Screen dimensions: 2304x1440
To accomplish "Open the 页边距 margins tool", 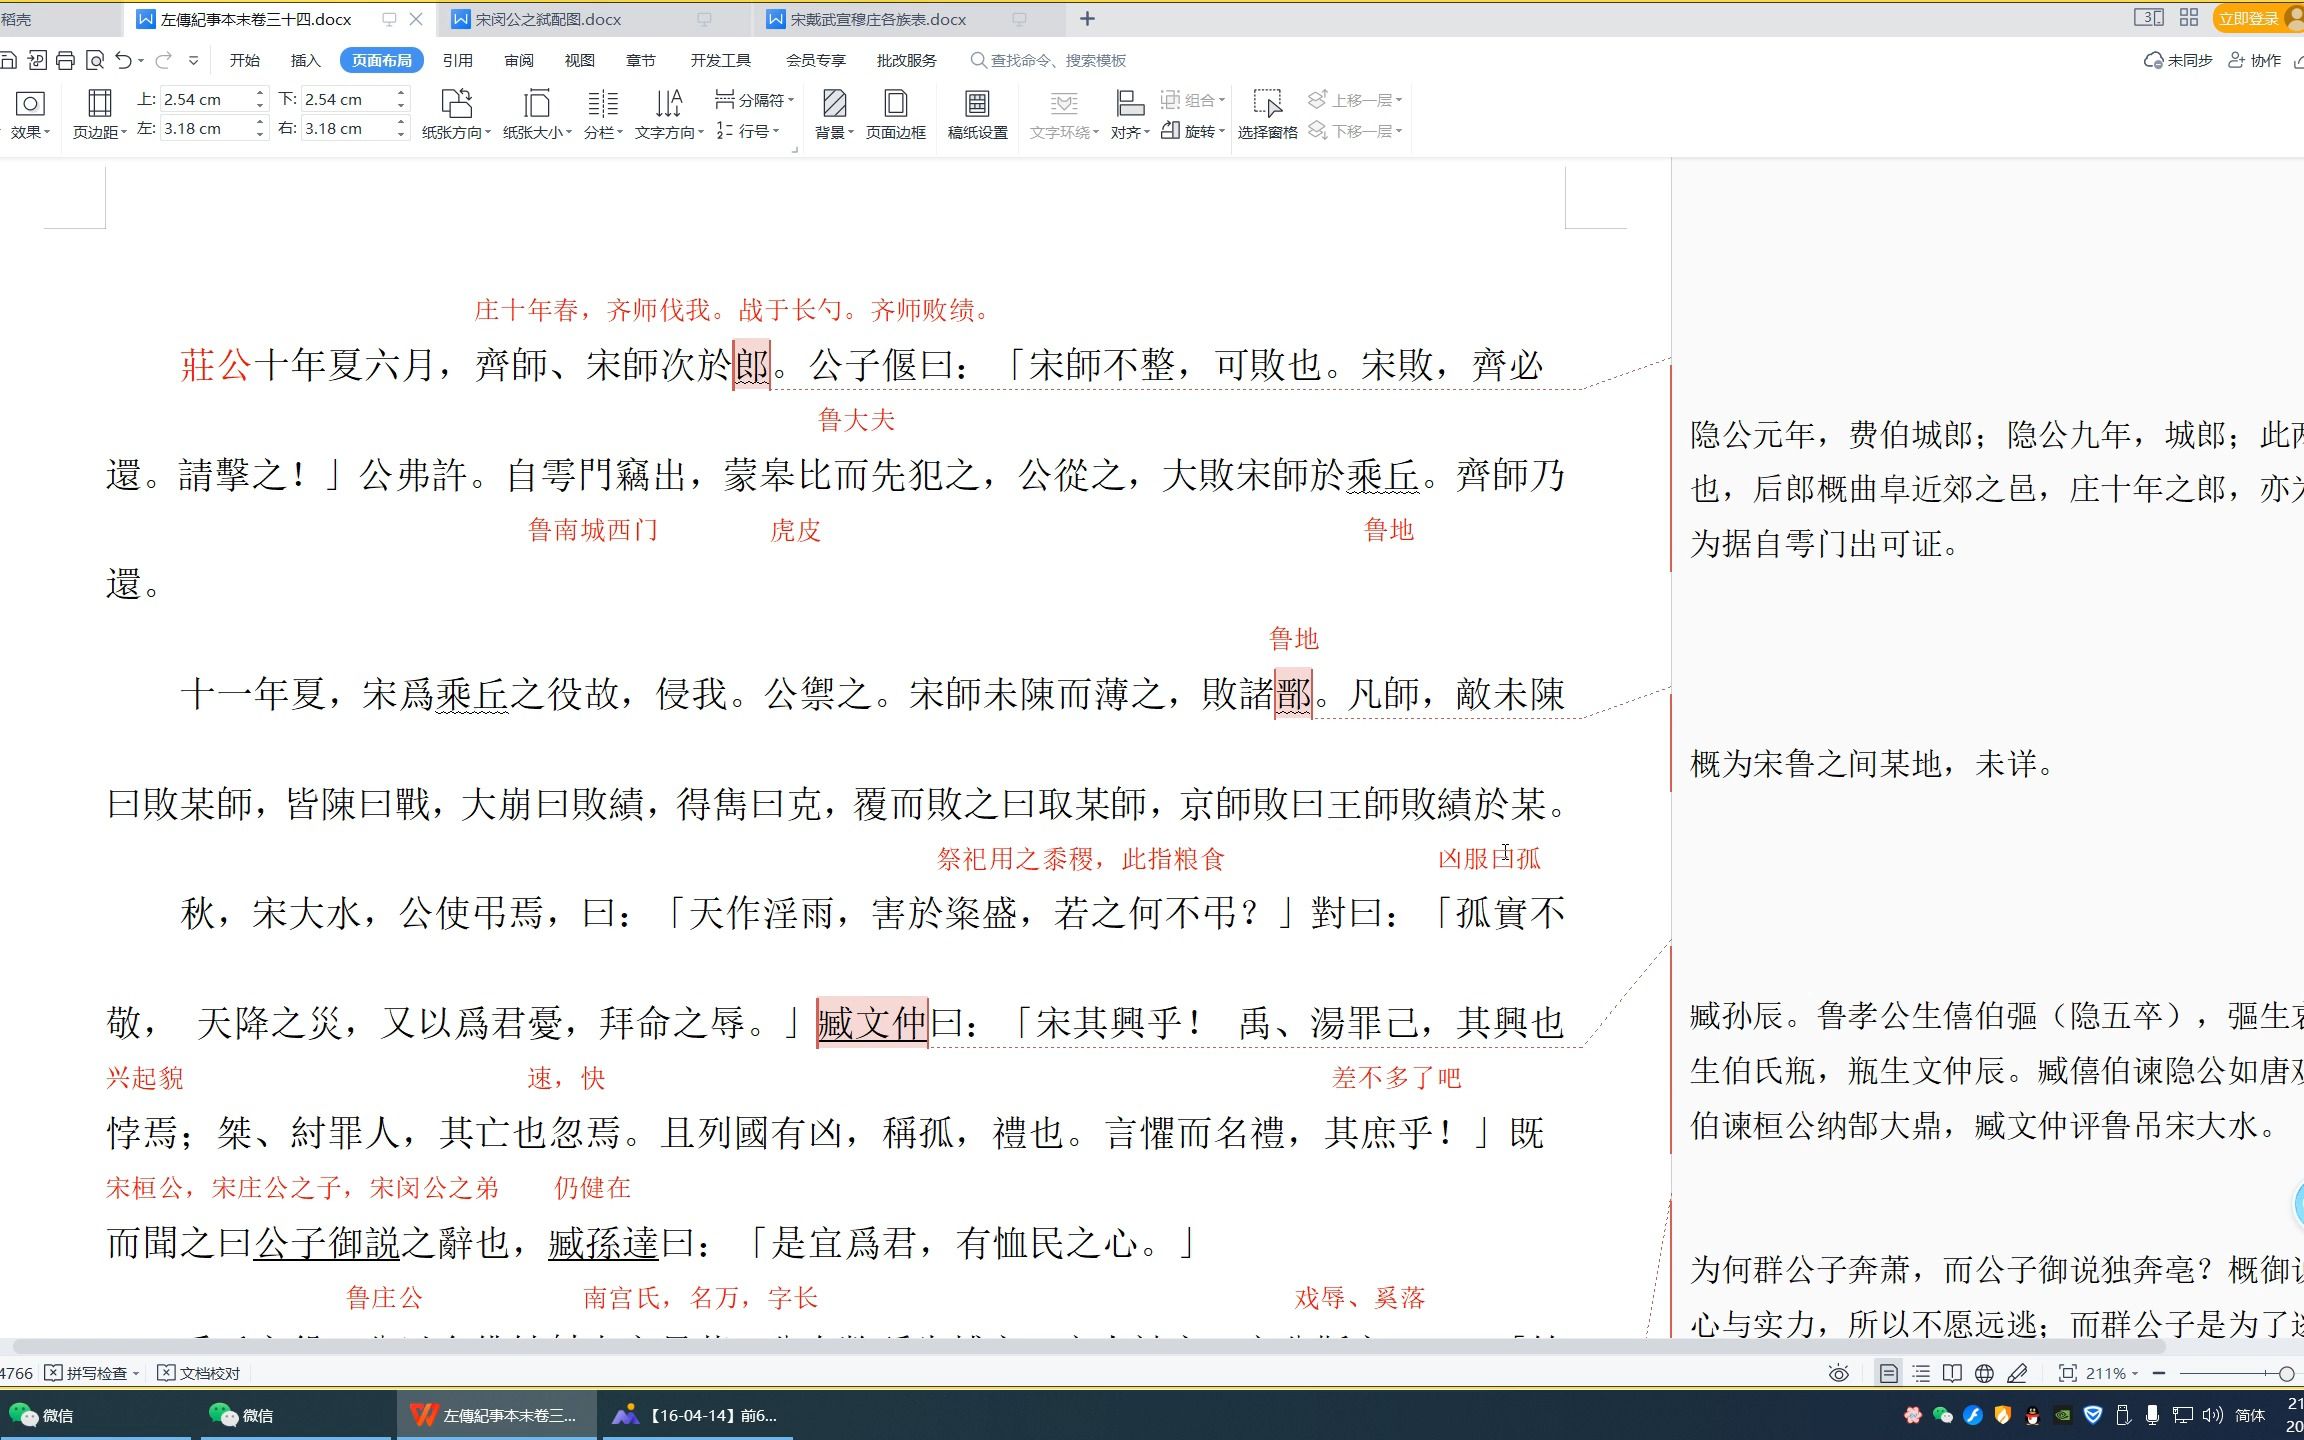I will (x=99, y=114).
